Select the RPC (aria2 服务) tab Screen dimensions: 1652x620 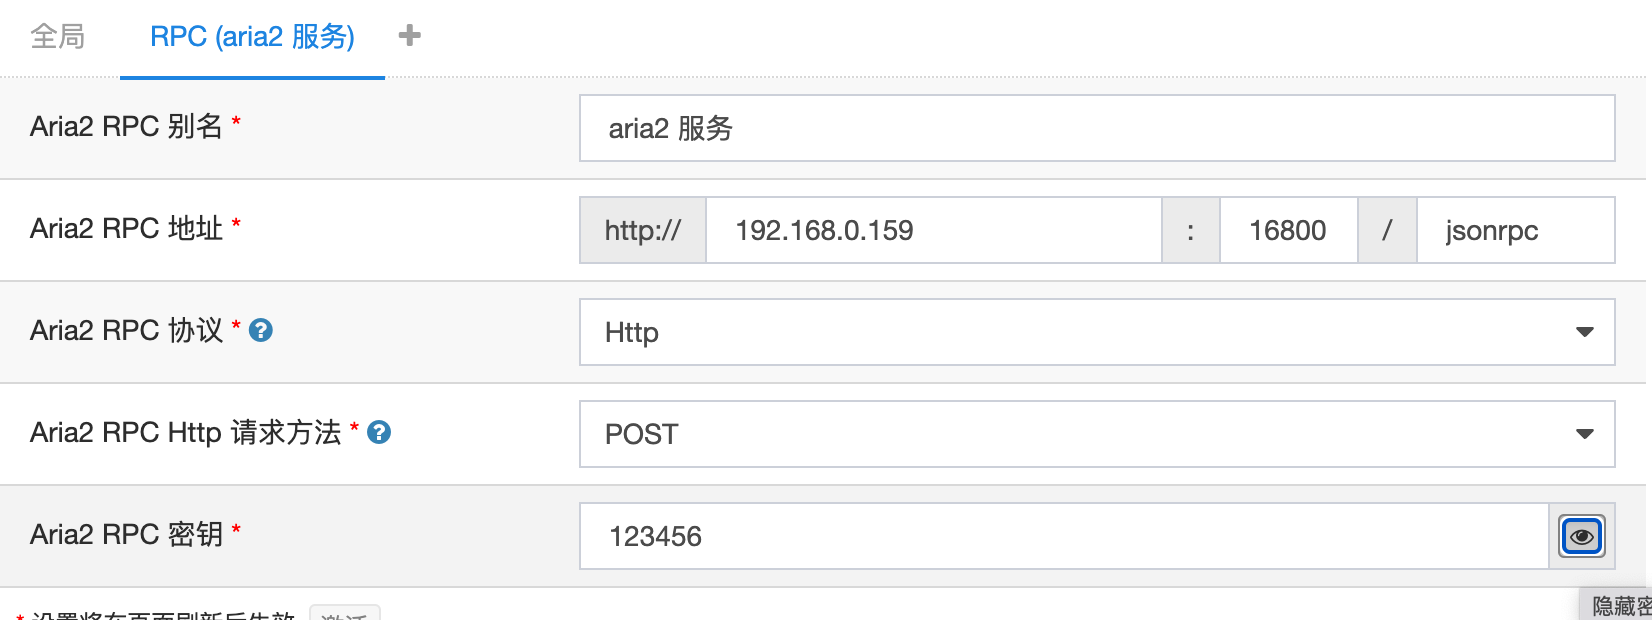252,37
